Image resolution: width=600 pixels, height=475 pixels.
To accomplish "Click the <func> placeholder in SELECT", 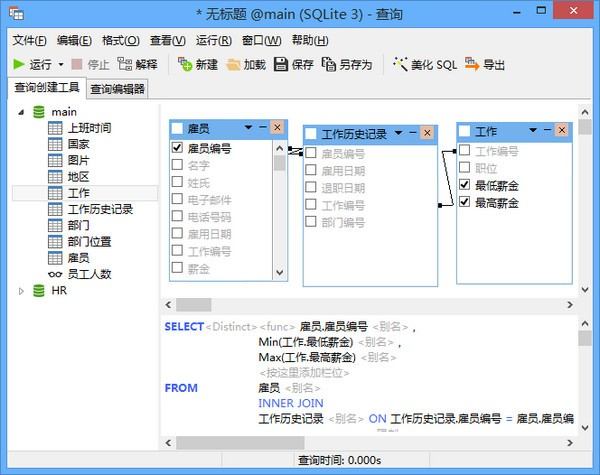I will click(x=277, y=327).
